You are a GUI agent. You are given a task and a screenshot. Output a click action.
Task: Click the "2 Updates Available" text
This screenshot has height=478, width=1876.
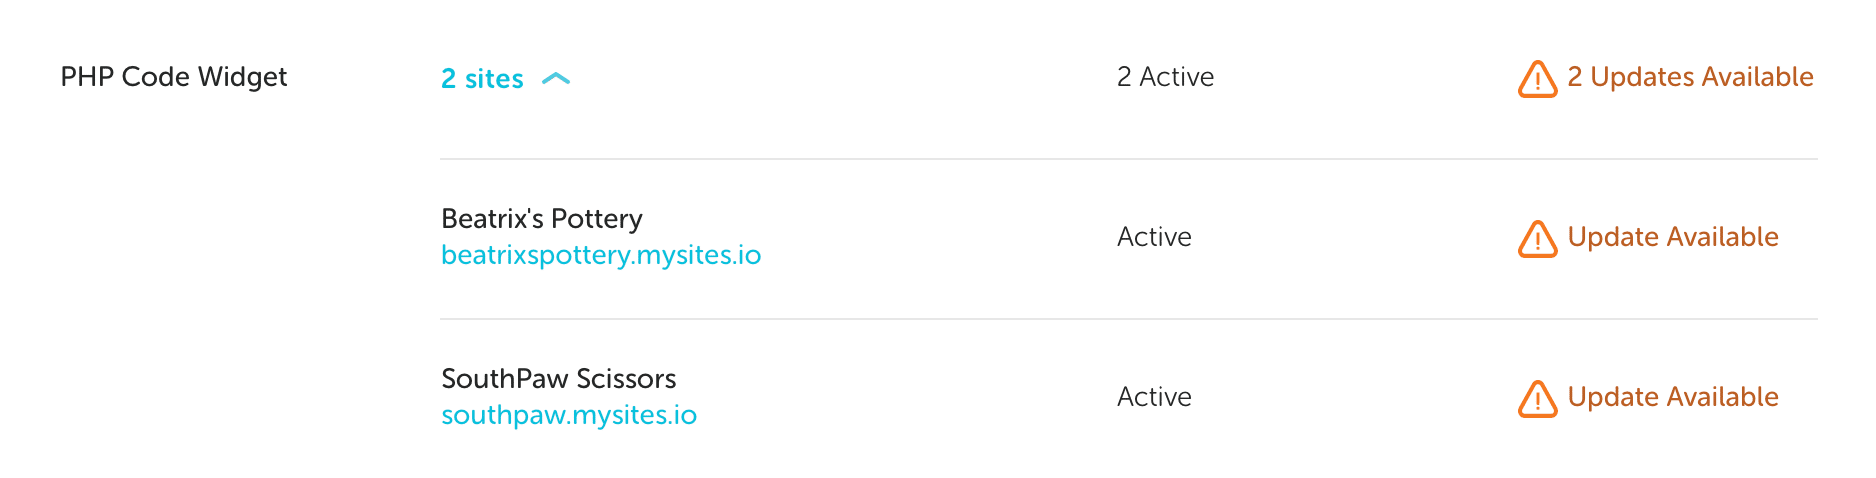click(1690, 77)
